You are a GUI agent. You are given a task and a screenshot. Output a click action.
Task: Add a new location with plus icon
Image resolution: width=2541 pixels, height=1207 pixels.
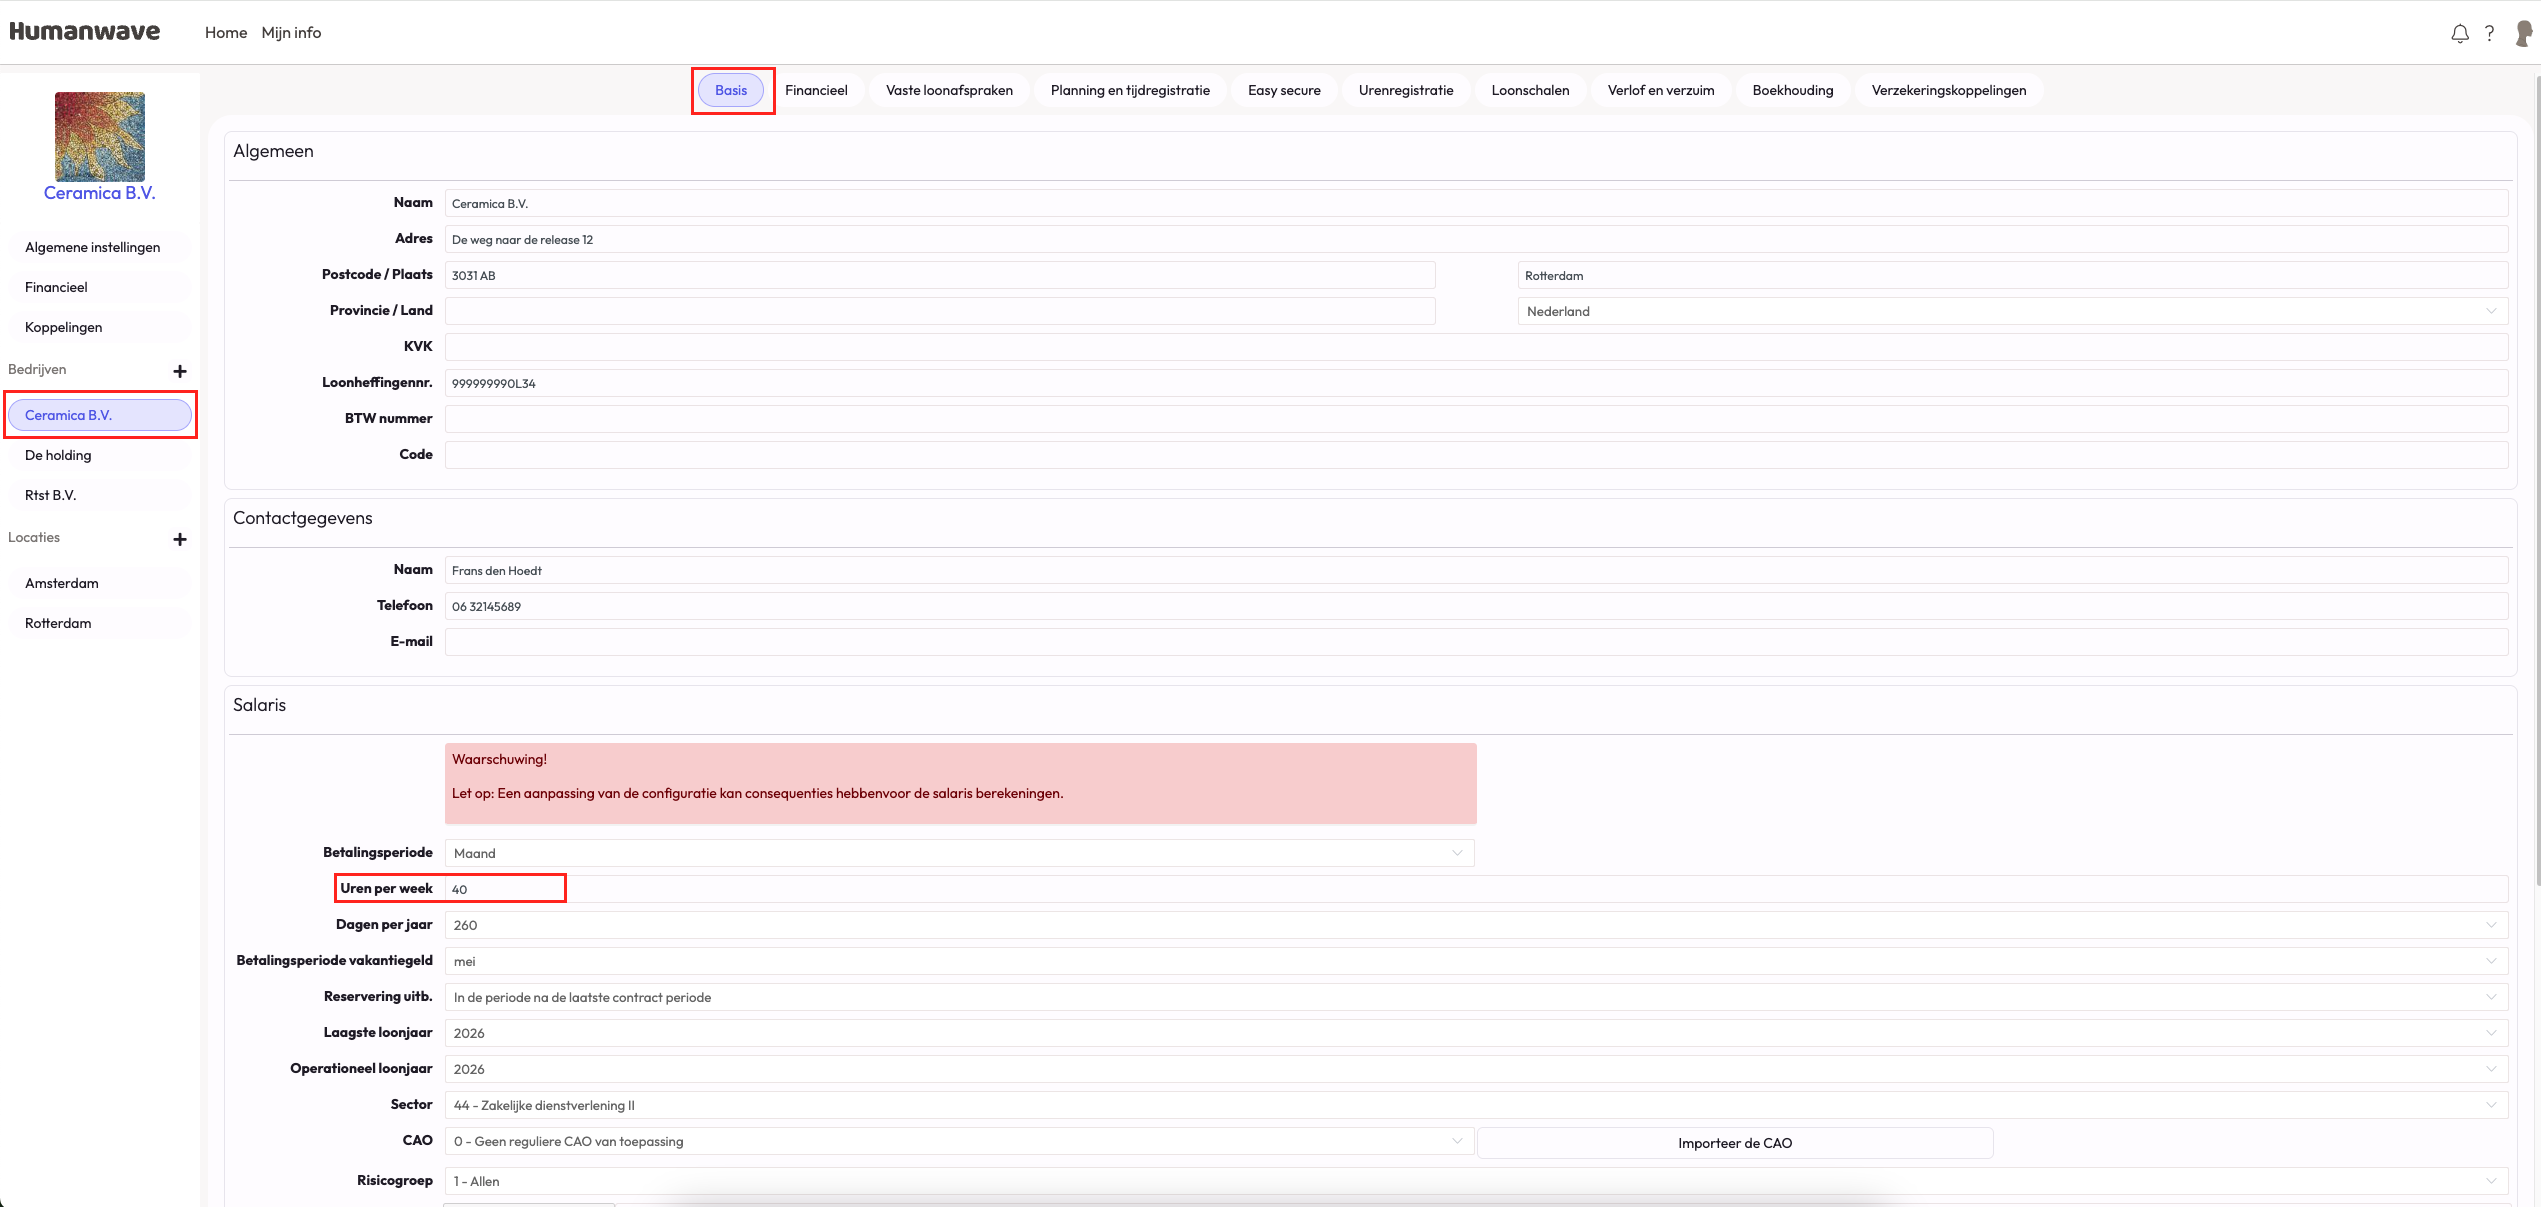[180, 539]
